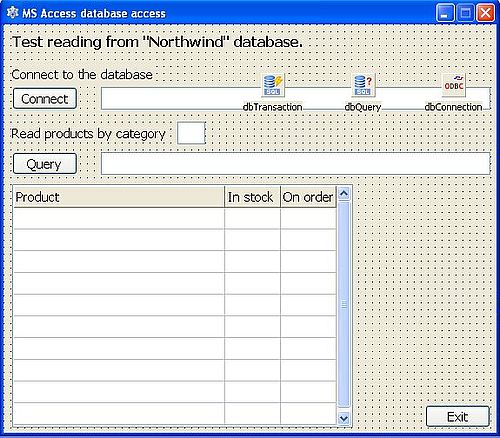Click the Query button
Viewport: 500px width, 438px height.
[45, 164]
